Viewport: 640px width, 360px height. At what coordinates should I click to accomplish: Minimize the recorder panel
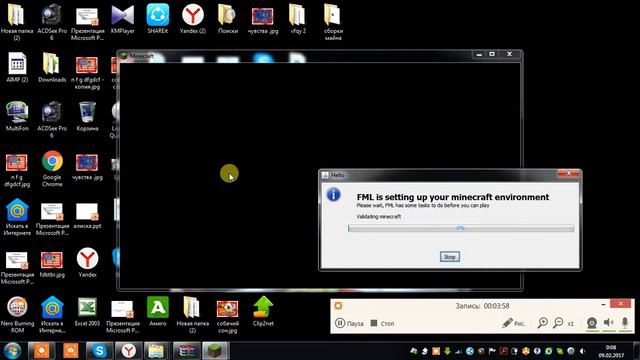tap(603, 304)
